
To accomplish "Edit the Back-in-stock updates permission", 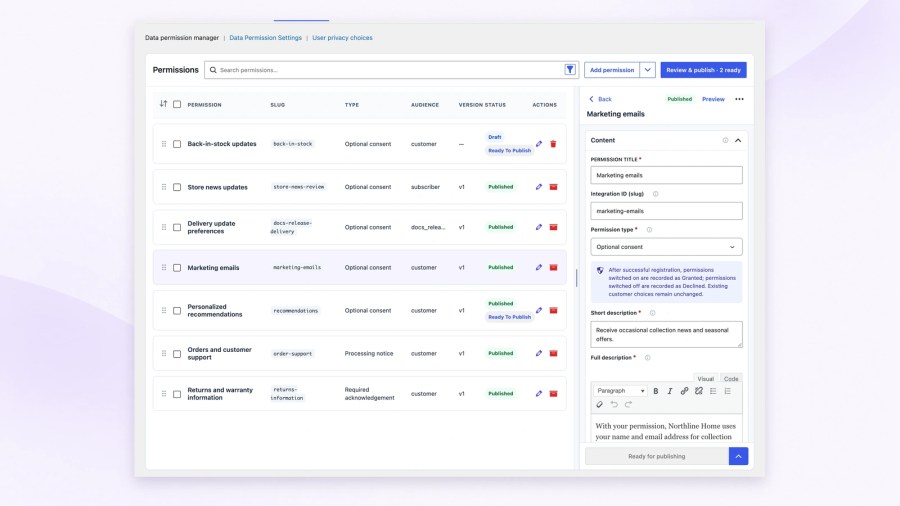I will (539, 144).
